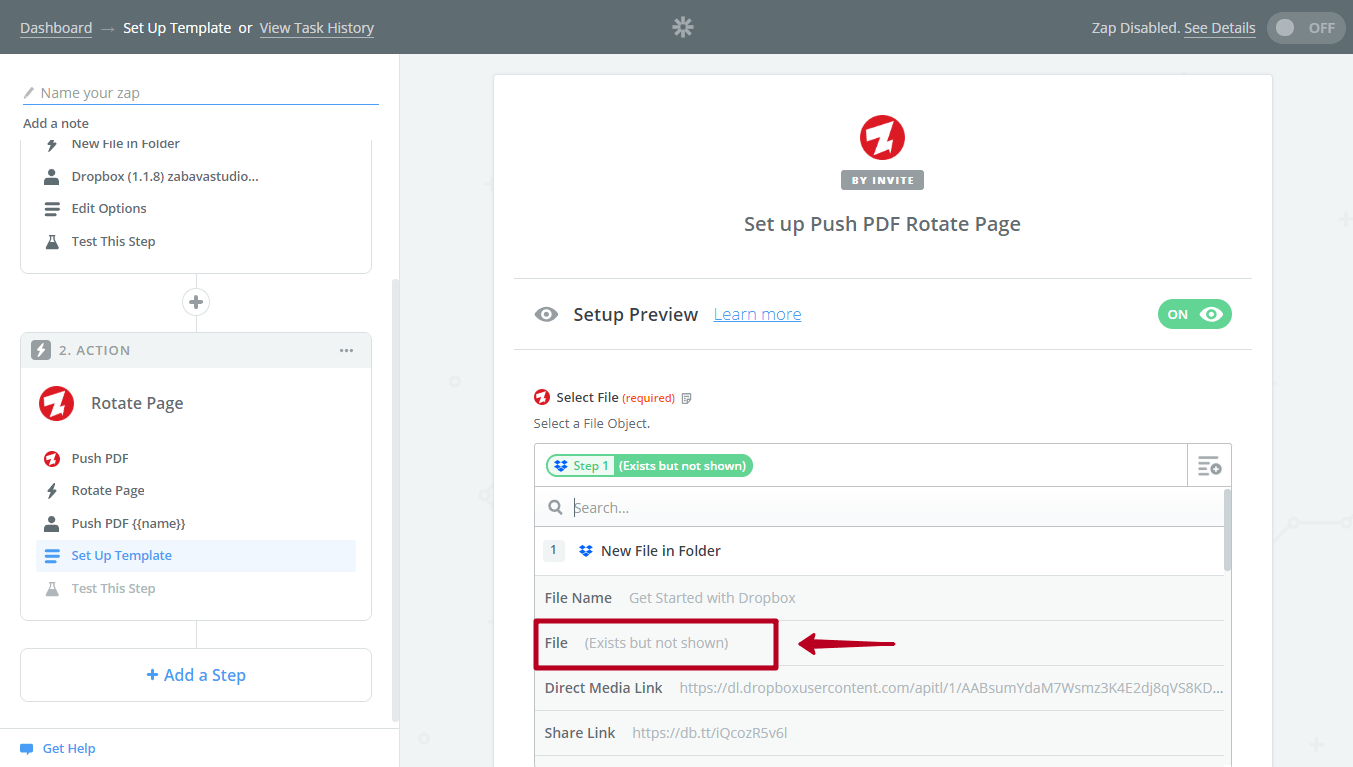This screenshot has height=767, width=1353.
Task: Go to Dashboard link
Action: (x=56, y=28)
